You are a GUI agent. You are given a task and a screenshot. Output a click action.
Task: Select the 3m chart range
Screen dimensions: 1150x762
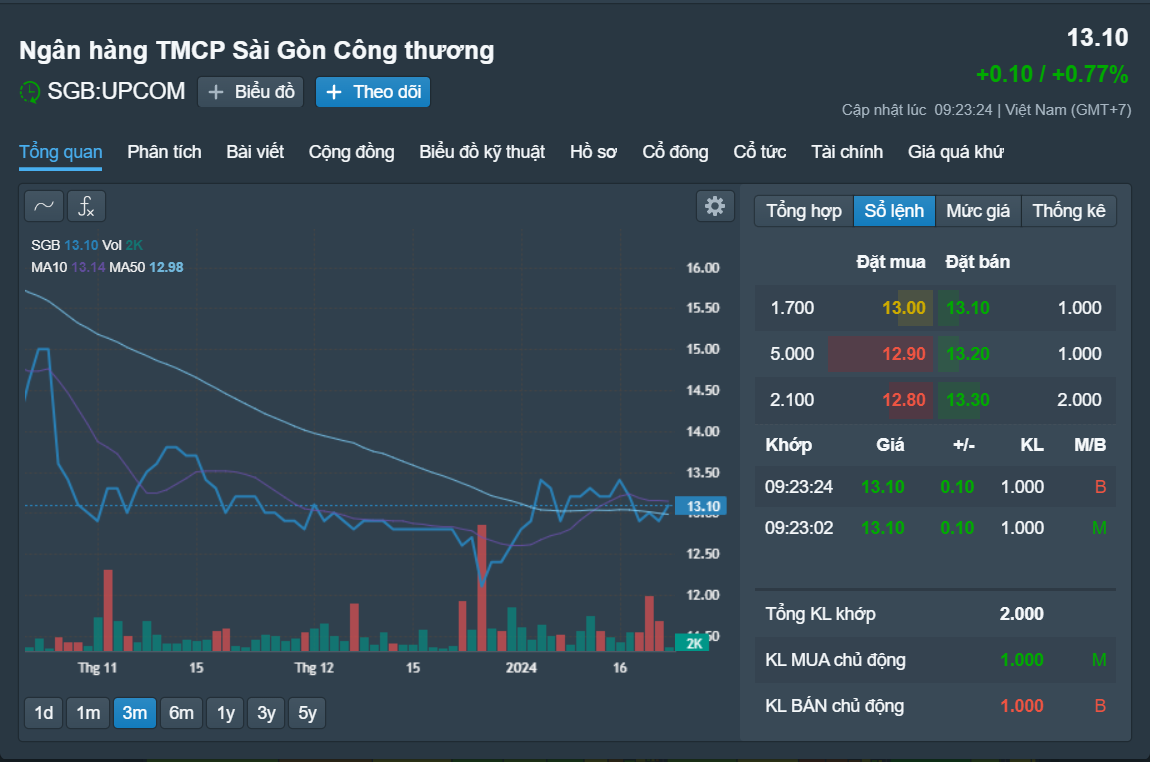(x=134, y=713)
